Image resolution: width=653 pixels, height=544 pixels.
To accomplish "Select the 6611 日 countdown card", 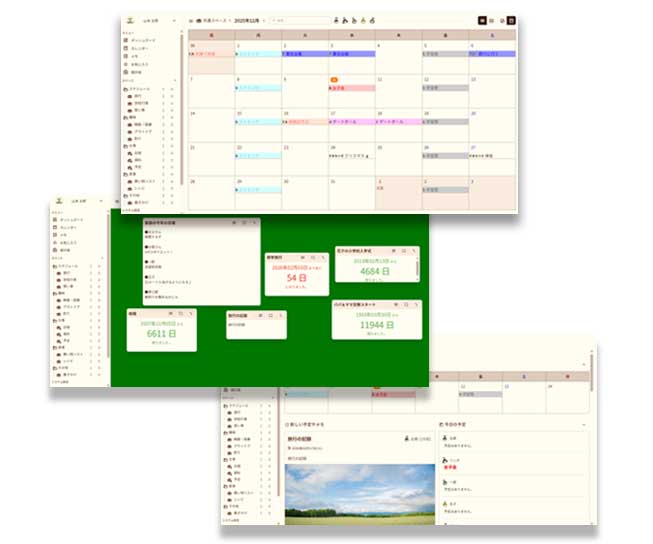I will coord(157,332).
